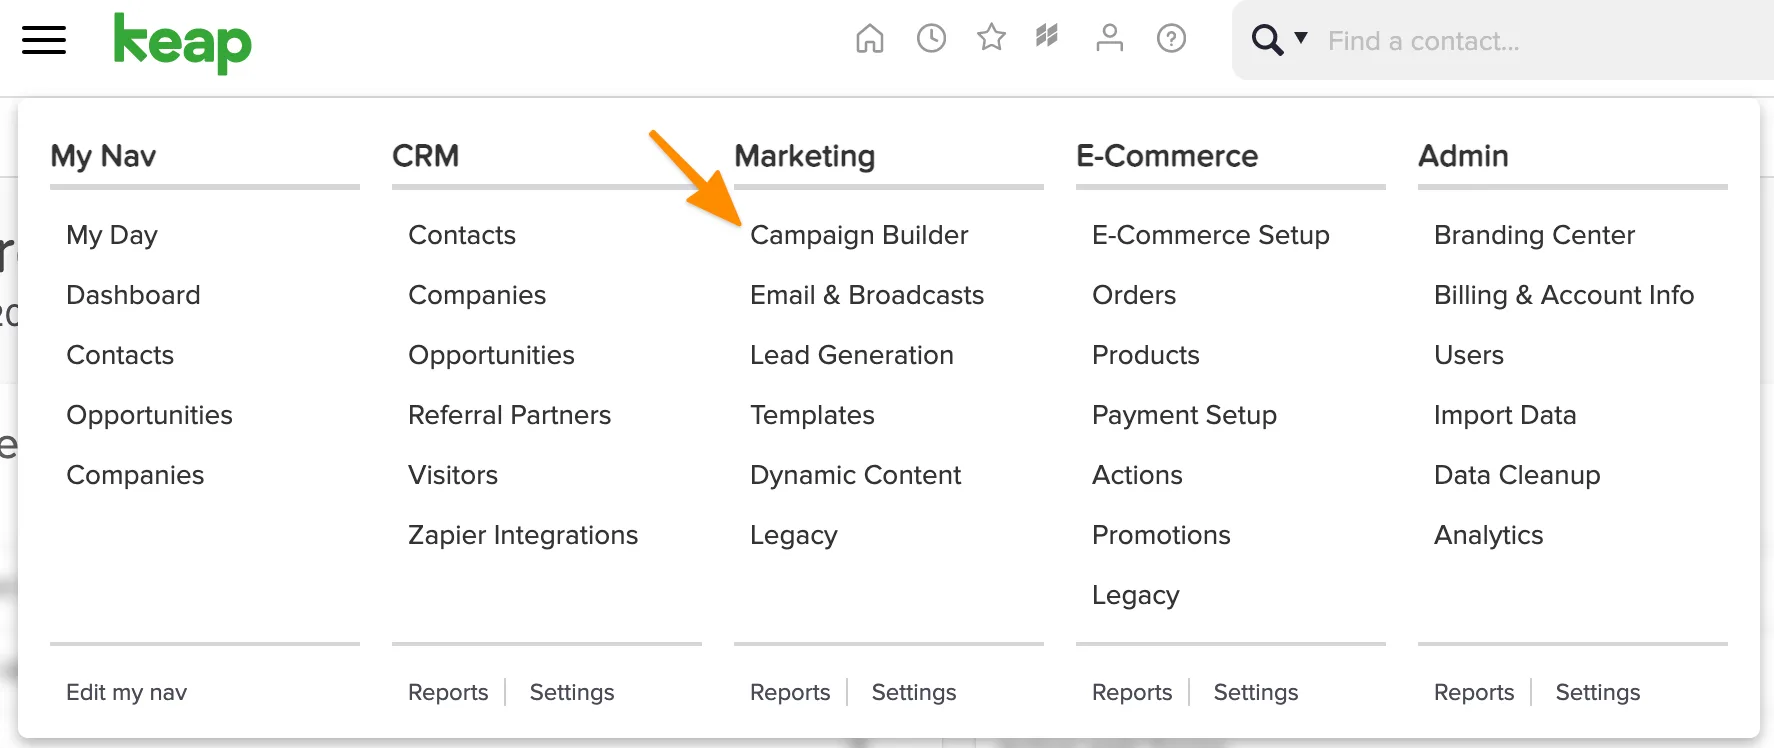The image size is (1774, 748).
Task: Open Legacy under Marketing
Action: click(794, 536)
